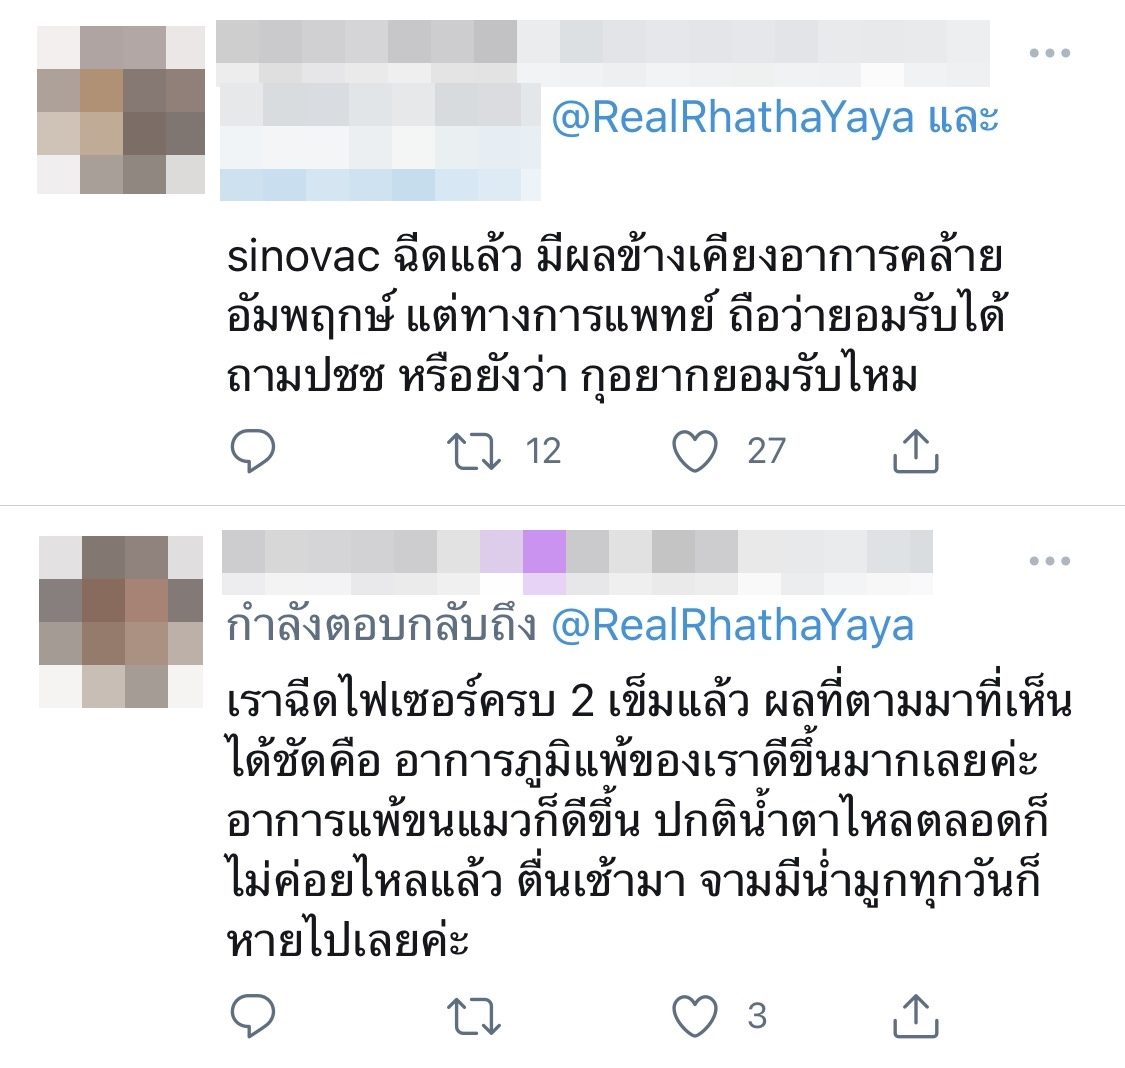Open more options for second tweet

point(1050,560)
